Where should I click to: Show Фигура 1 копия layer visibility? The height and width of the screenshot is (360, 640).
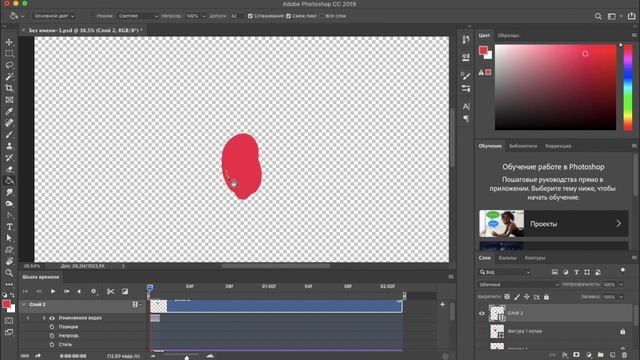482,331
